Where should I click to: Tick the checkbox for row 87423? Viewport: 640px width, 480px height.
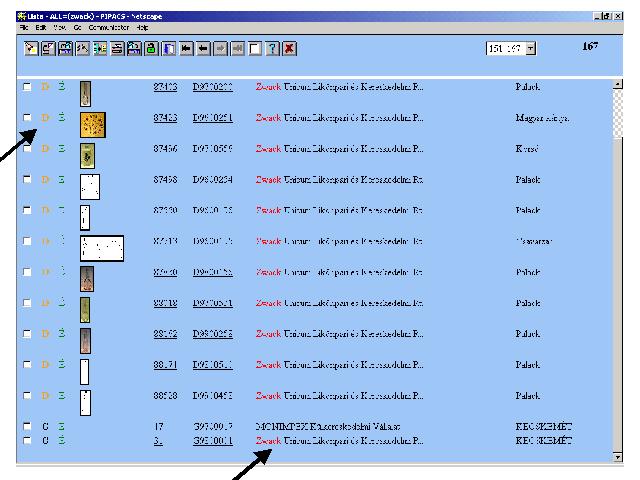click(x=27, y=118)
